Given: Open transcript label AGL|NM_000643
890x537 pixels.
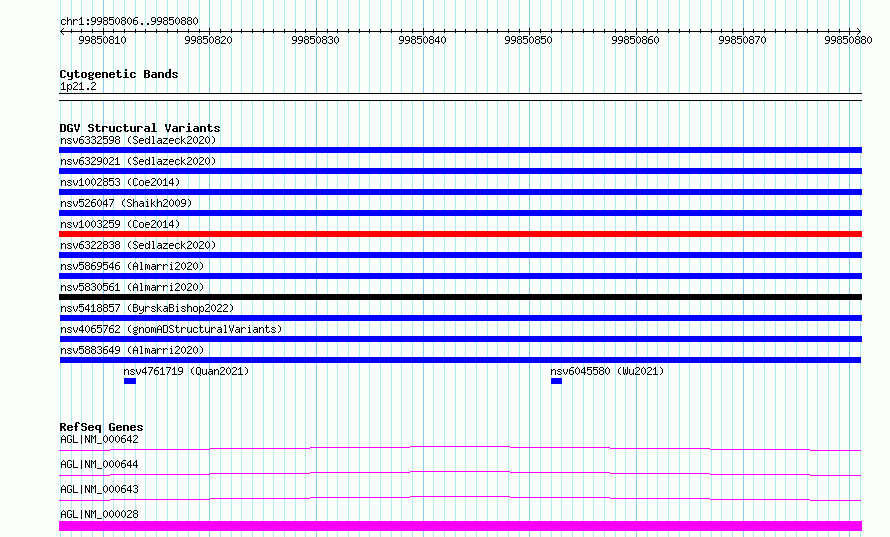Looking at the screenshot, I should [x=99, y=489].
